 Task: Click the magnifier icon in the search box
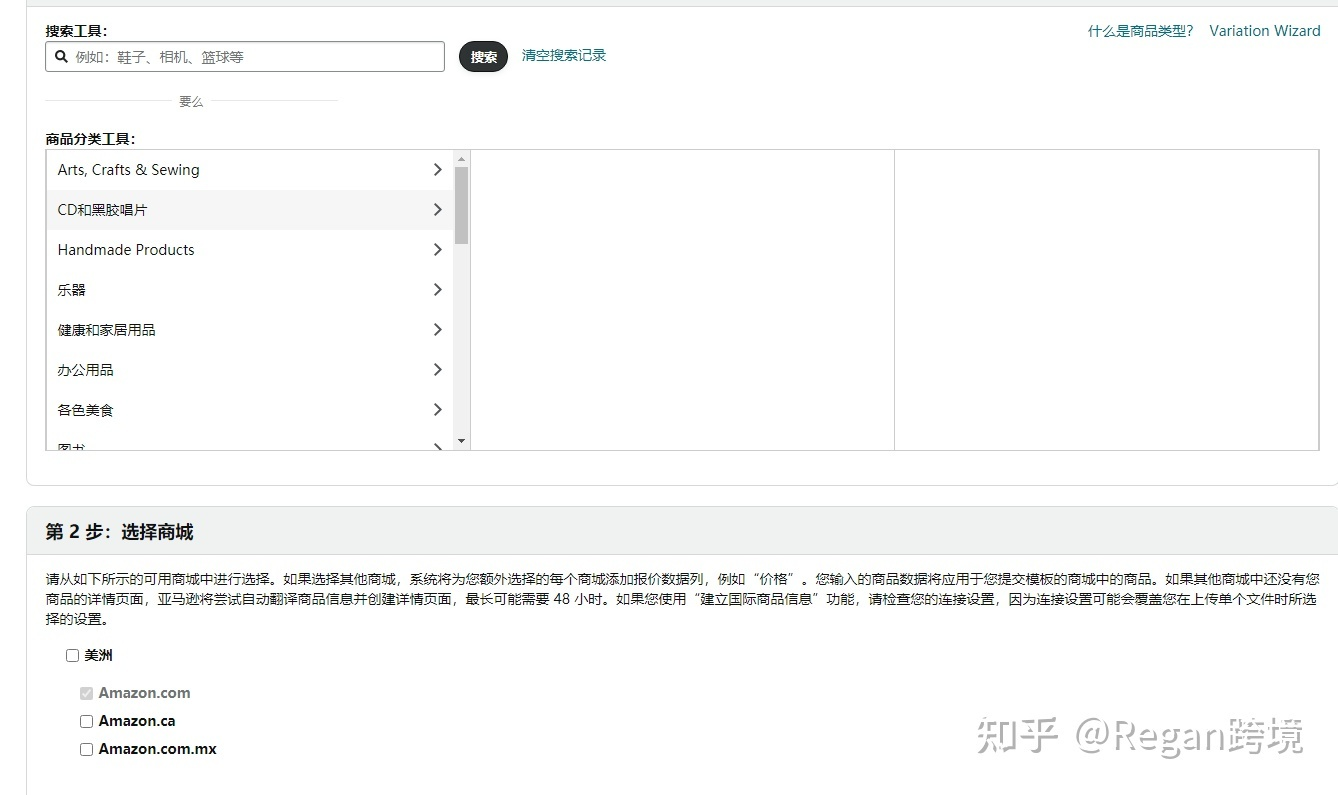[61, 57]
